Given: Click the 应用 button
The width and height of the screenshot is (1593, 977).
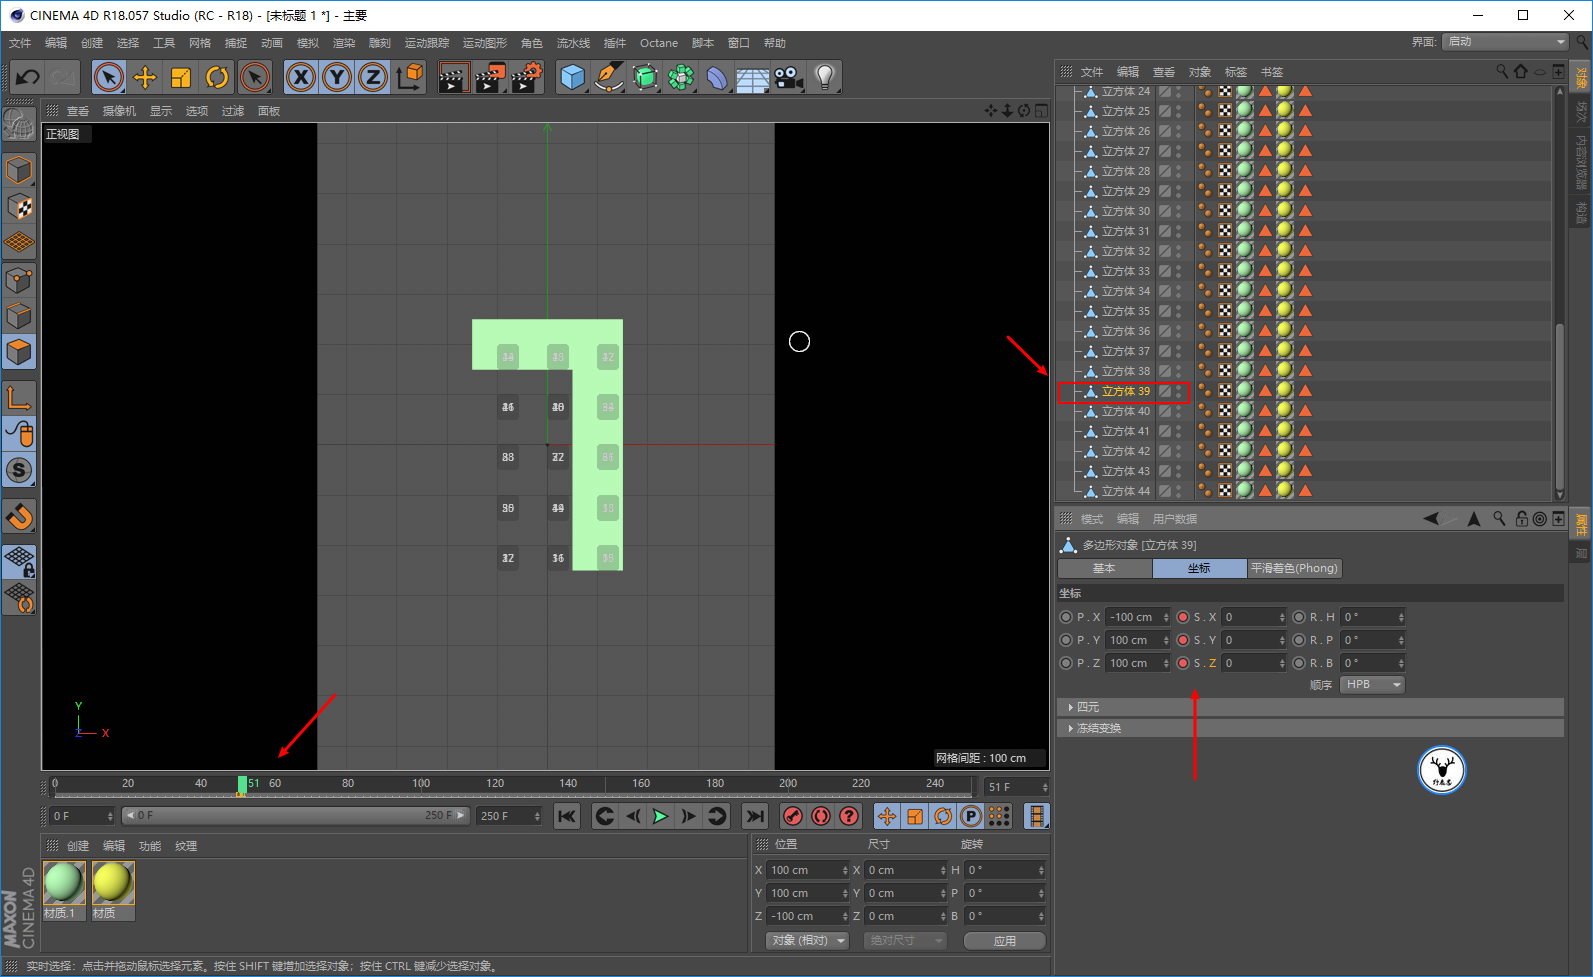Looking at the screenshot, I should click(1005, 941).
